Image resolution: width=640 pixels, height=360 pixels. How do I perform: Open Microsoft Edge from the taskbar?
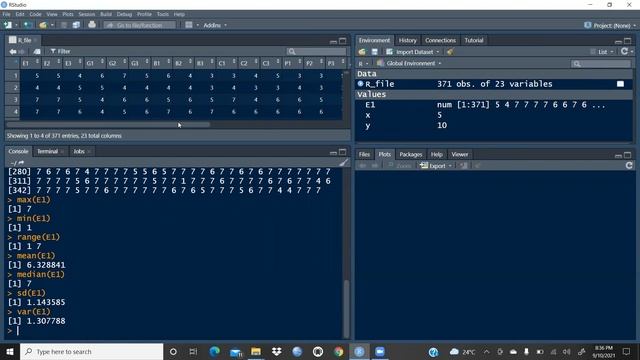point(215,351)
